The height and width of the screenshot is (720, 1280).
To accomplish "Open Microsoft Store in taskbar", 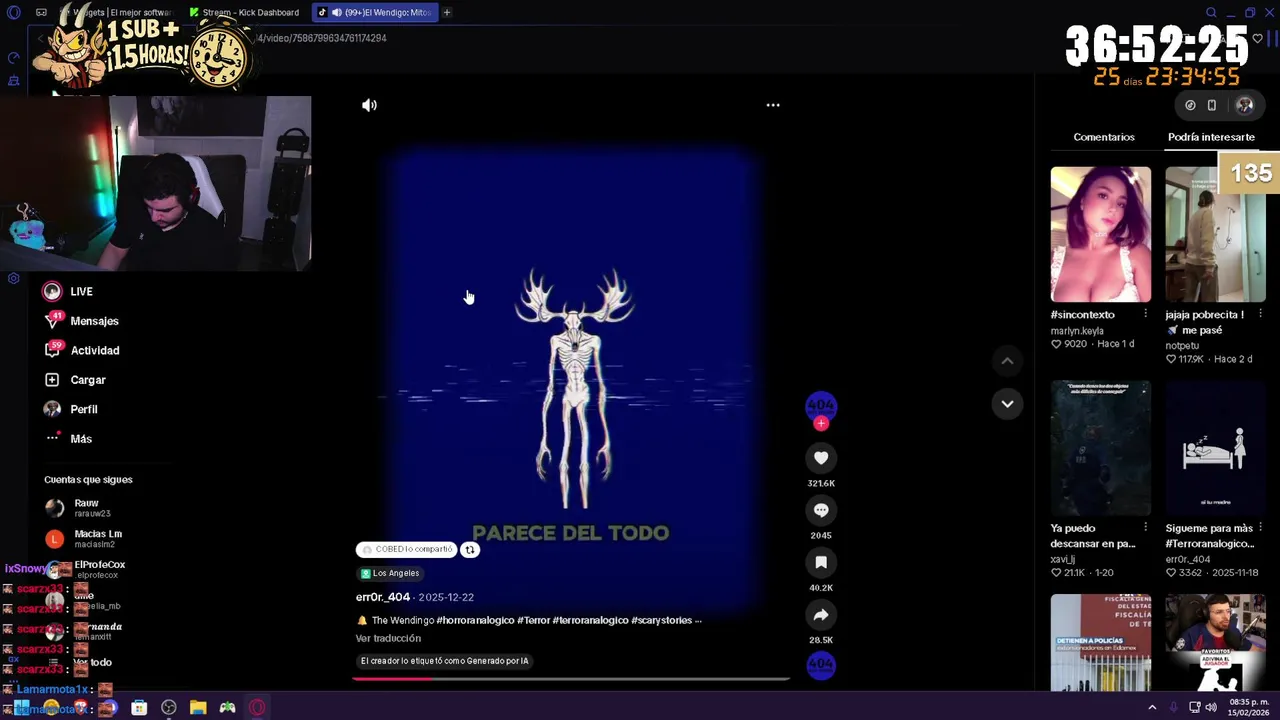I will click(139, 708).
